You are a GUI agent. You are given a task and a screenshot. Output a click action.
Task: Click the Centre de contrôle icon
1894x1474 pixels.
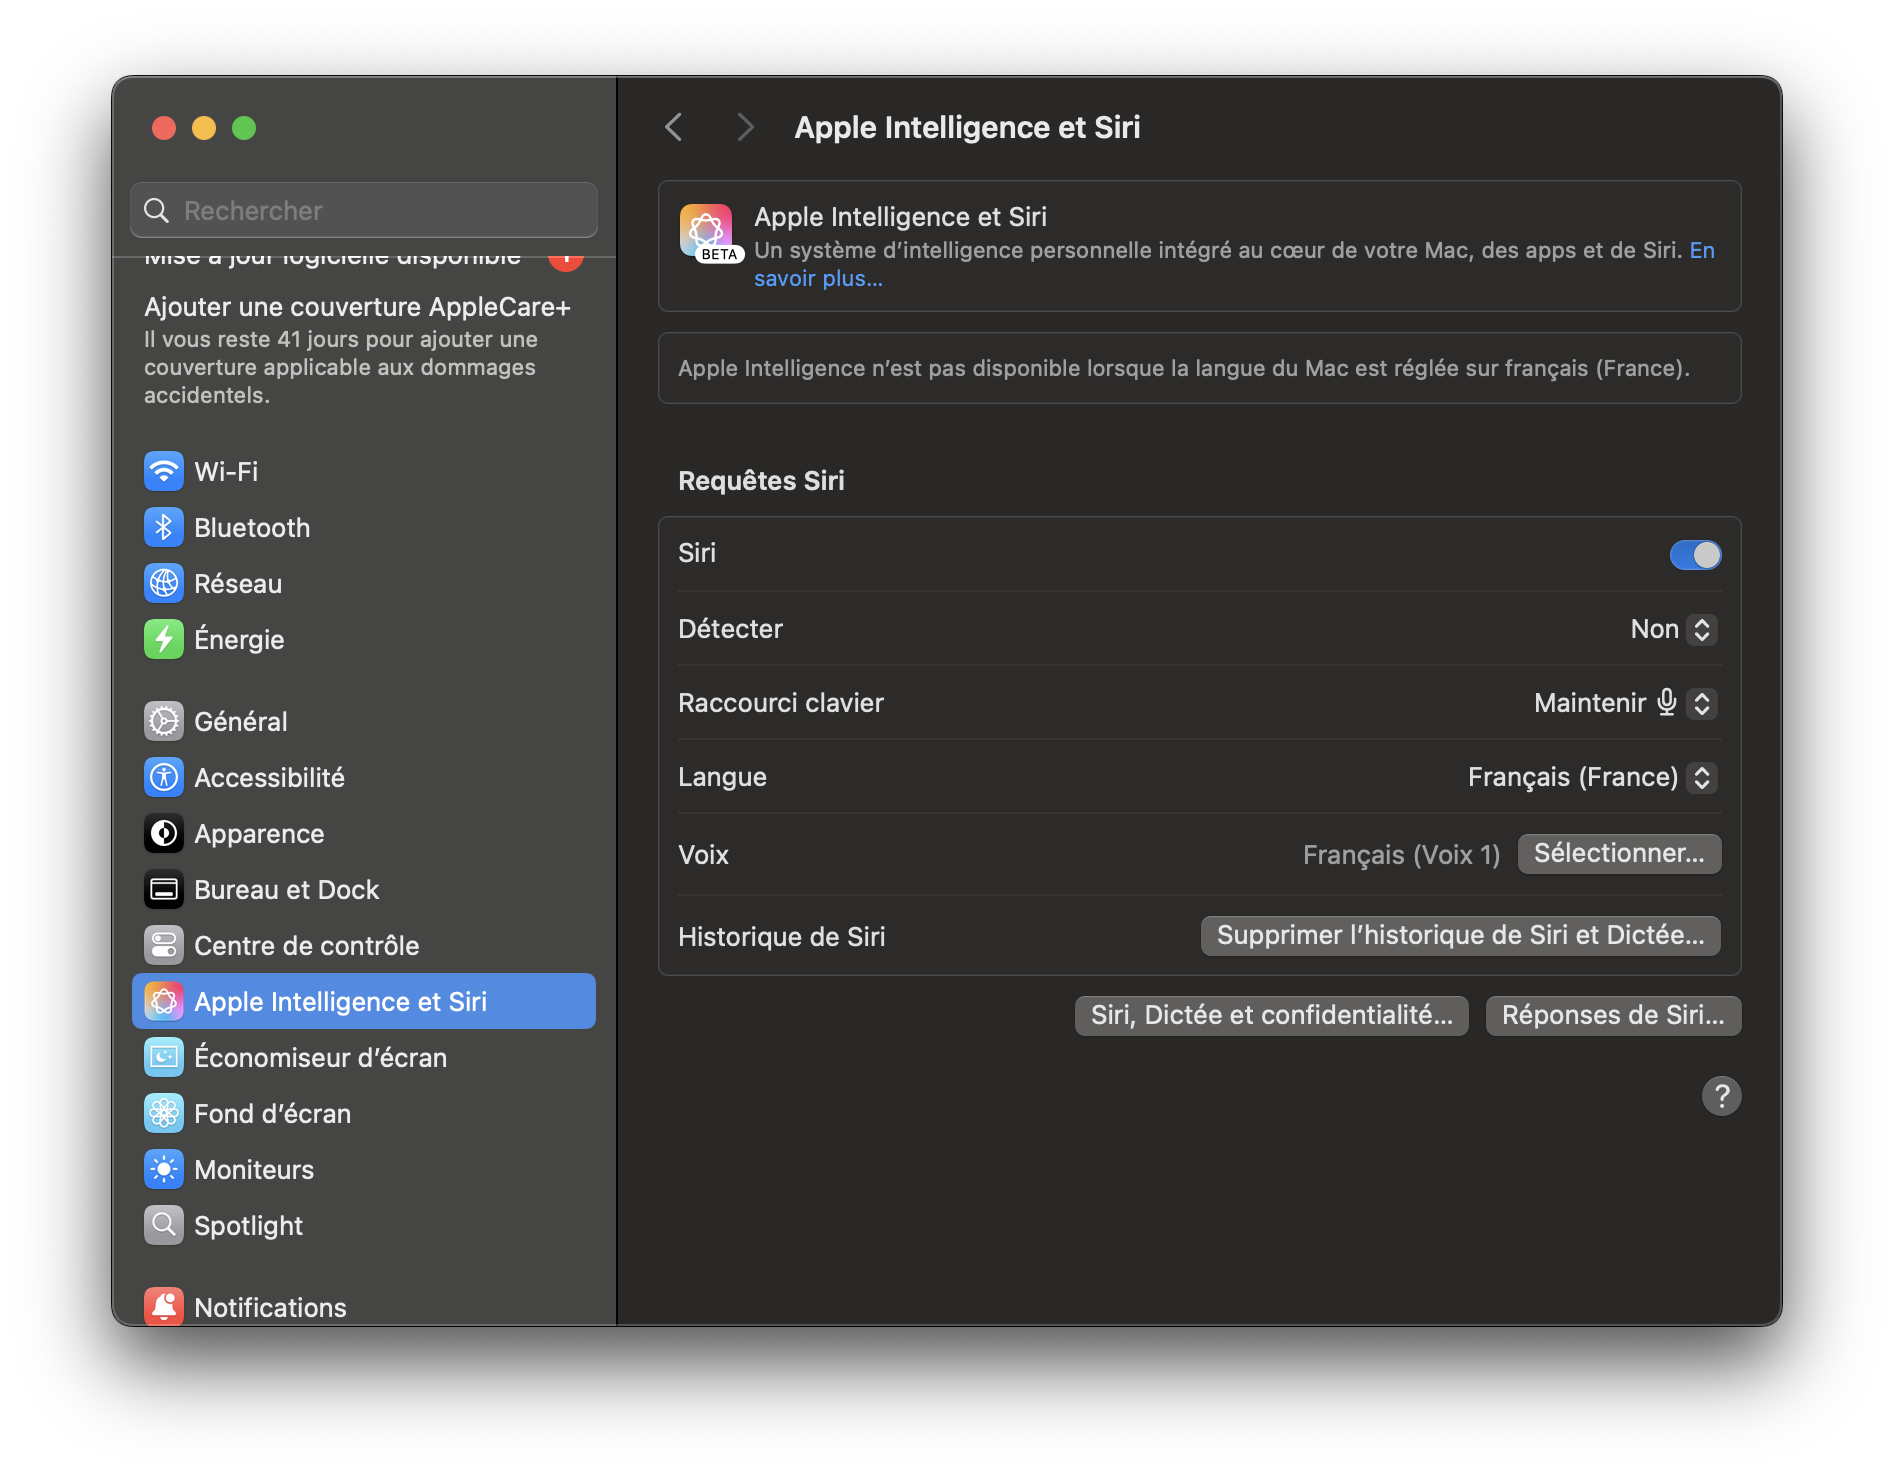pos(164,945)
